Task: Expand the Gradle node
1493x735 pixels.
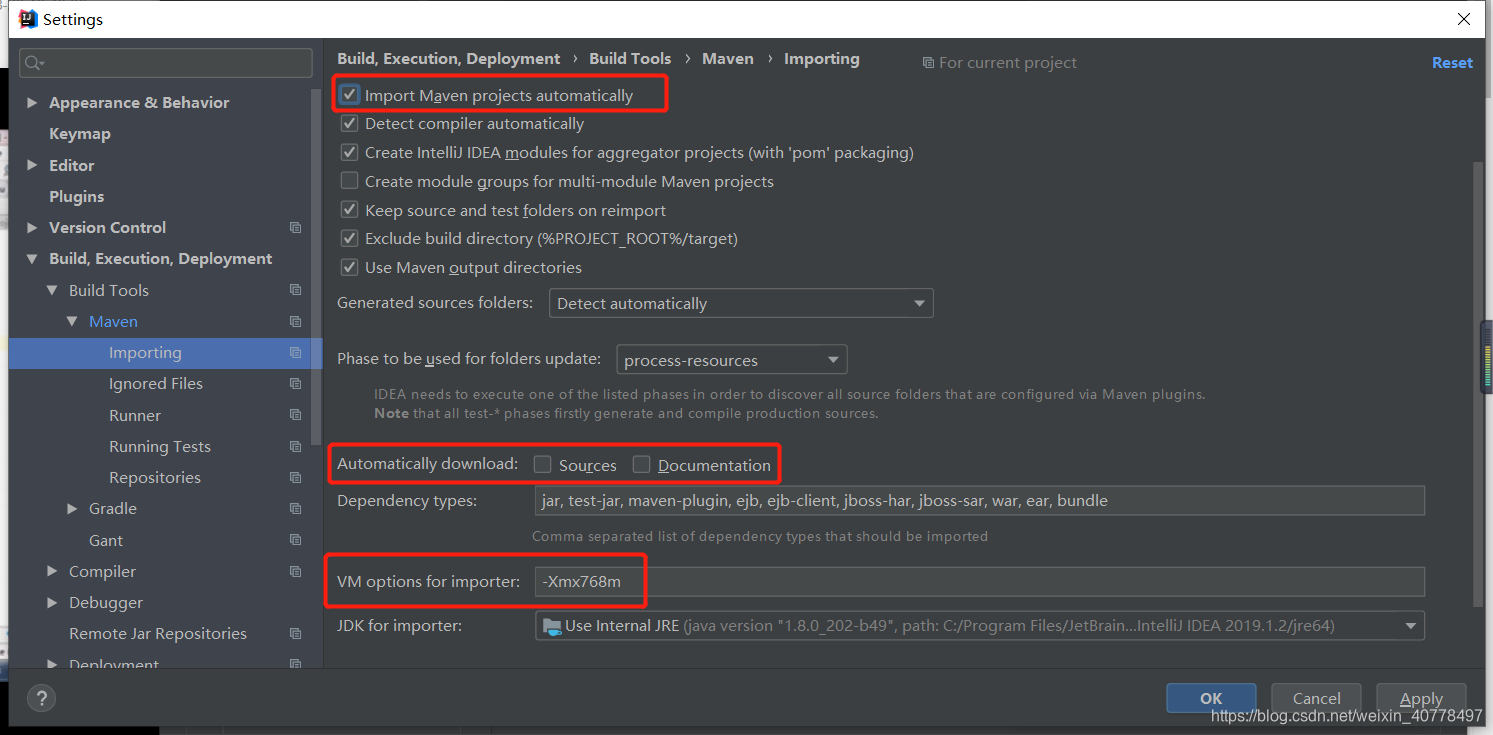Action: point(72,509)
